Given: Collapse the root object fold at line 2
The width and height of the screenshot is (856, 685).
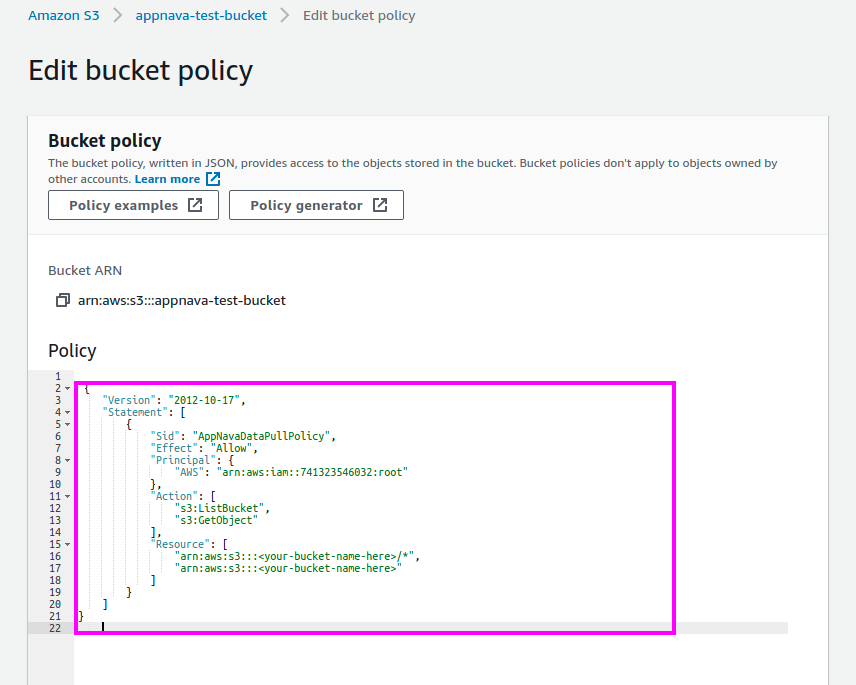Looking at the screenshot, I should coord(68,389).
